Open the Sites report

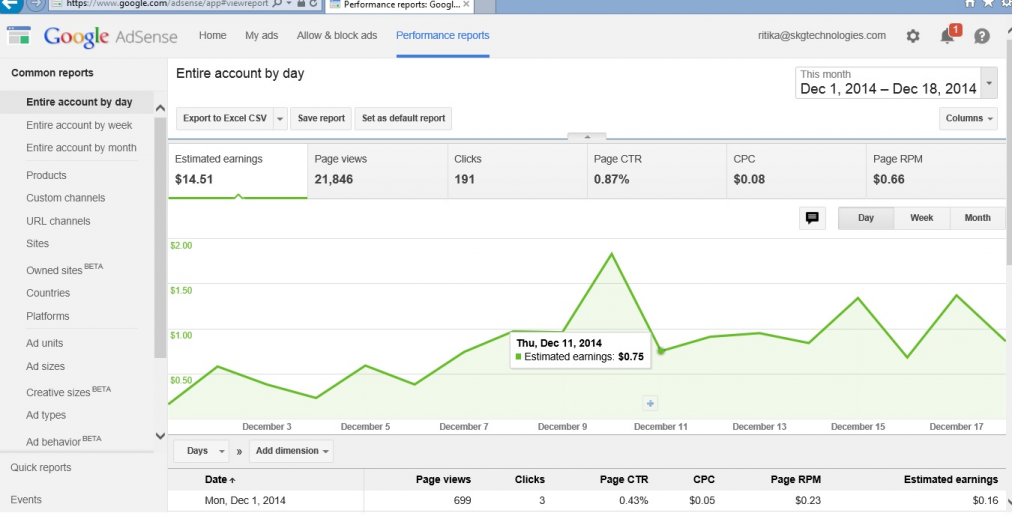[x=37, y=244]
